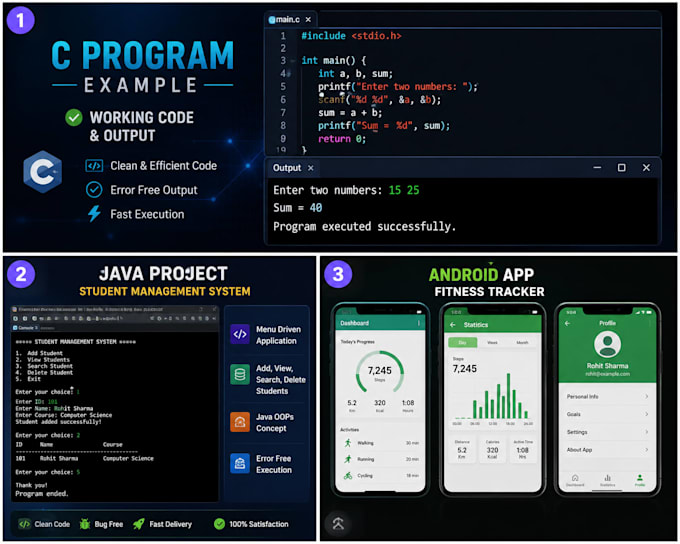Click 'Enter two numbers: 15 25' output line
Image resolution: width=680 pixels, height=544 pixels.
[x=346, y=190]
